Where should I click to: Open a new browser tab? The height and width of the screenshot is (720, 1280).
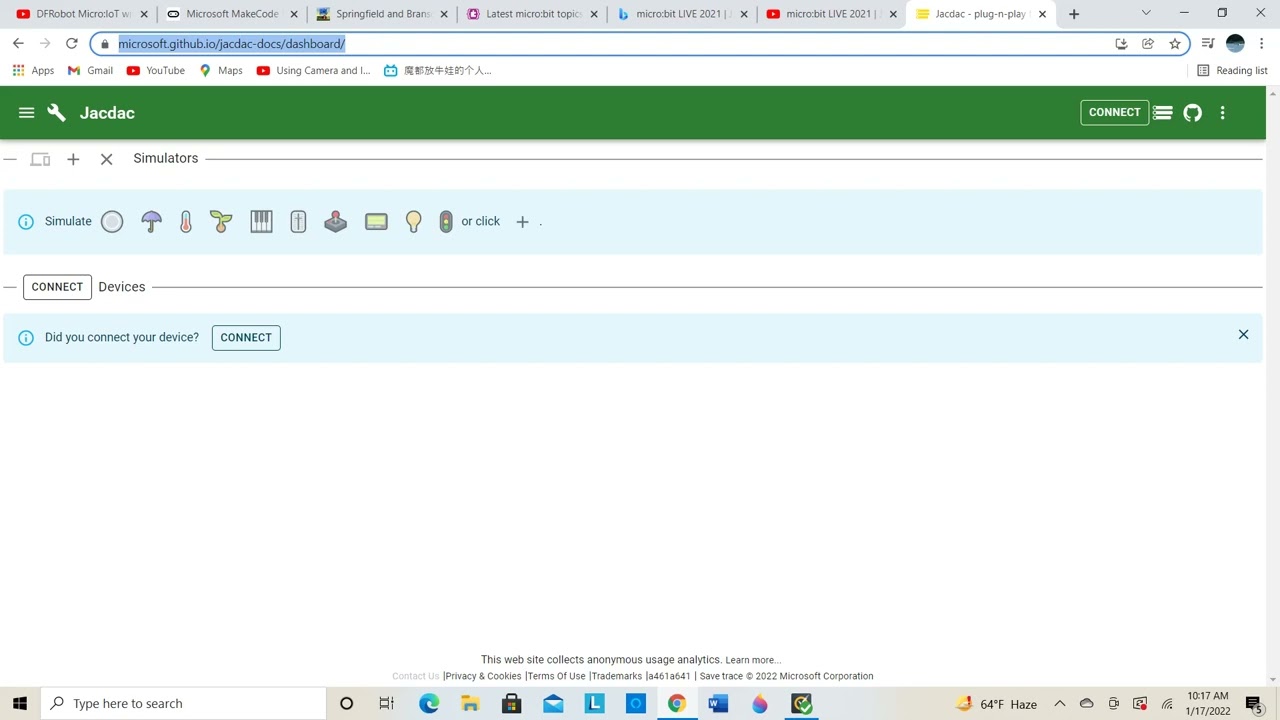tap(1074, 14)
